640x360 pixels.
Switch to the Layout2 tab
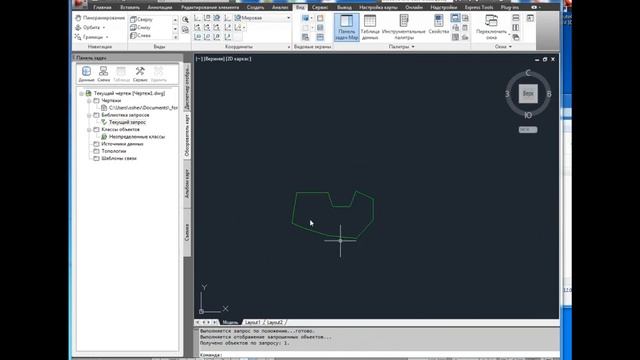tap(275, 322)
